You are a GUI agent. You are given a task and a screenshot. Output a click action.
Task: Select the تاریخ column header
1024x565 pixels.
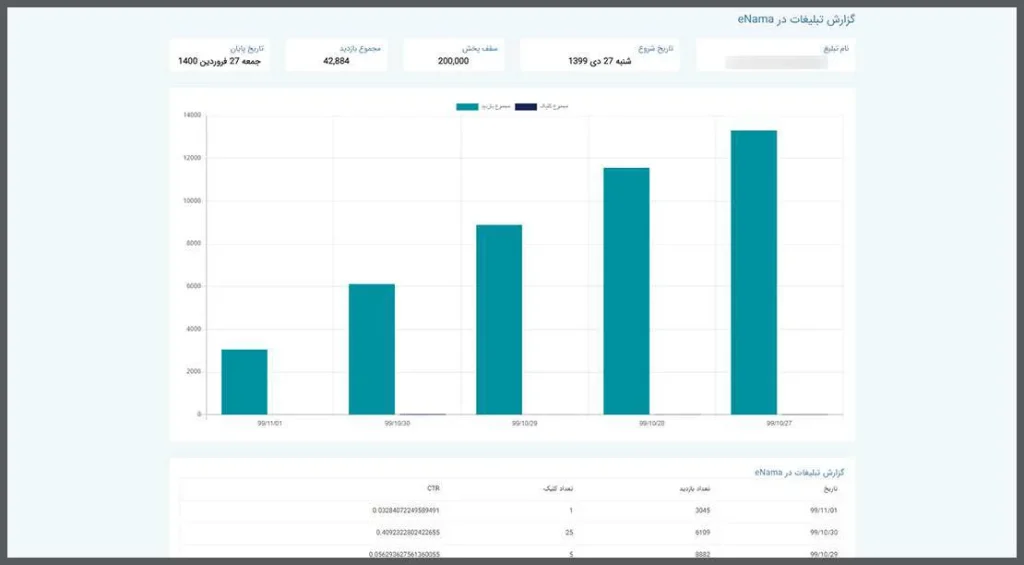[831, 489]
